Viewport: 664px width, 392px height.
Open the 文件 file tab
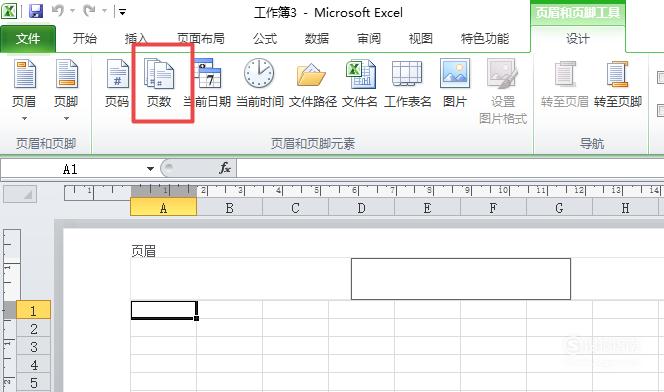point(28,39)
